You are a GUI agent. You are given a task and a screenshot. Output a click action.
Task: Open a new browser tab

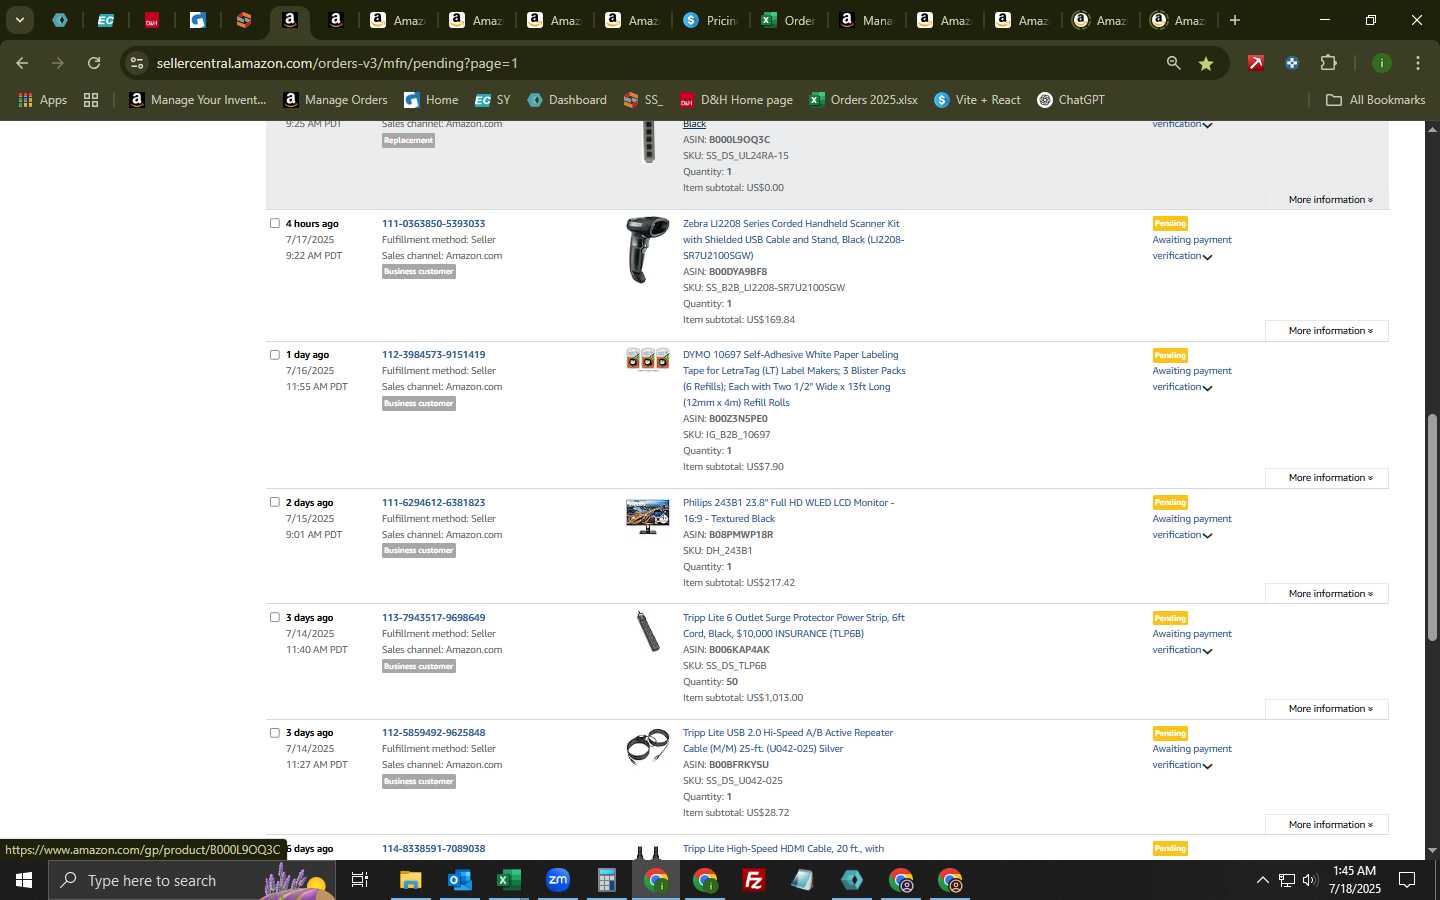tap(1235, 20)
